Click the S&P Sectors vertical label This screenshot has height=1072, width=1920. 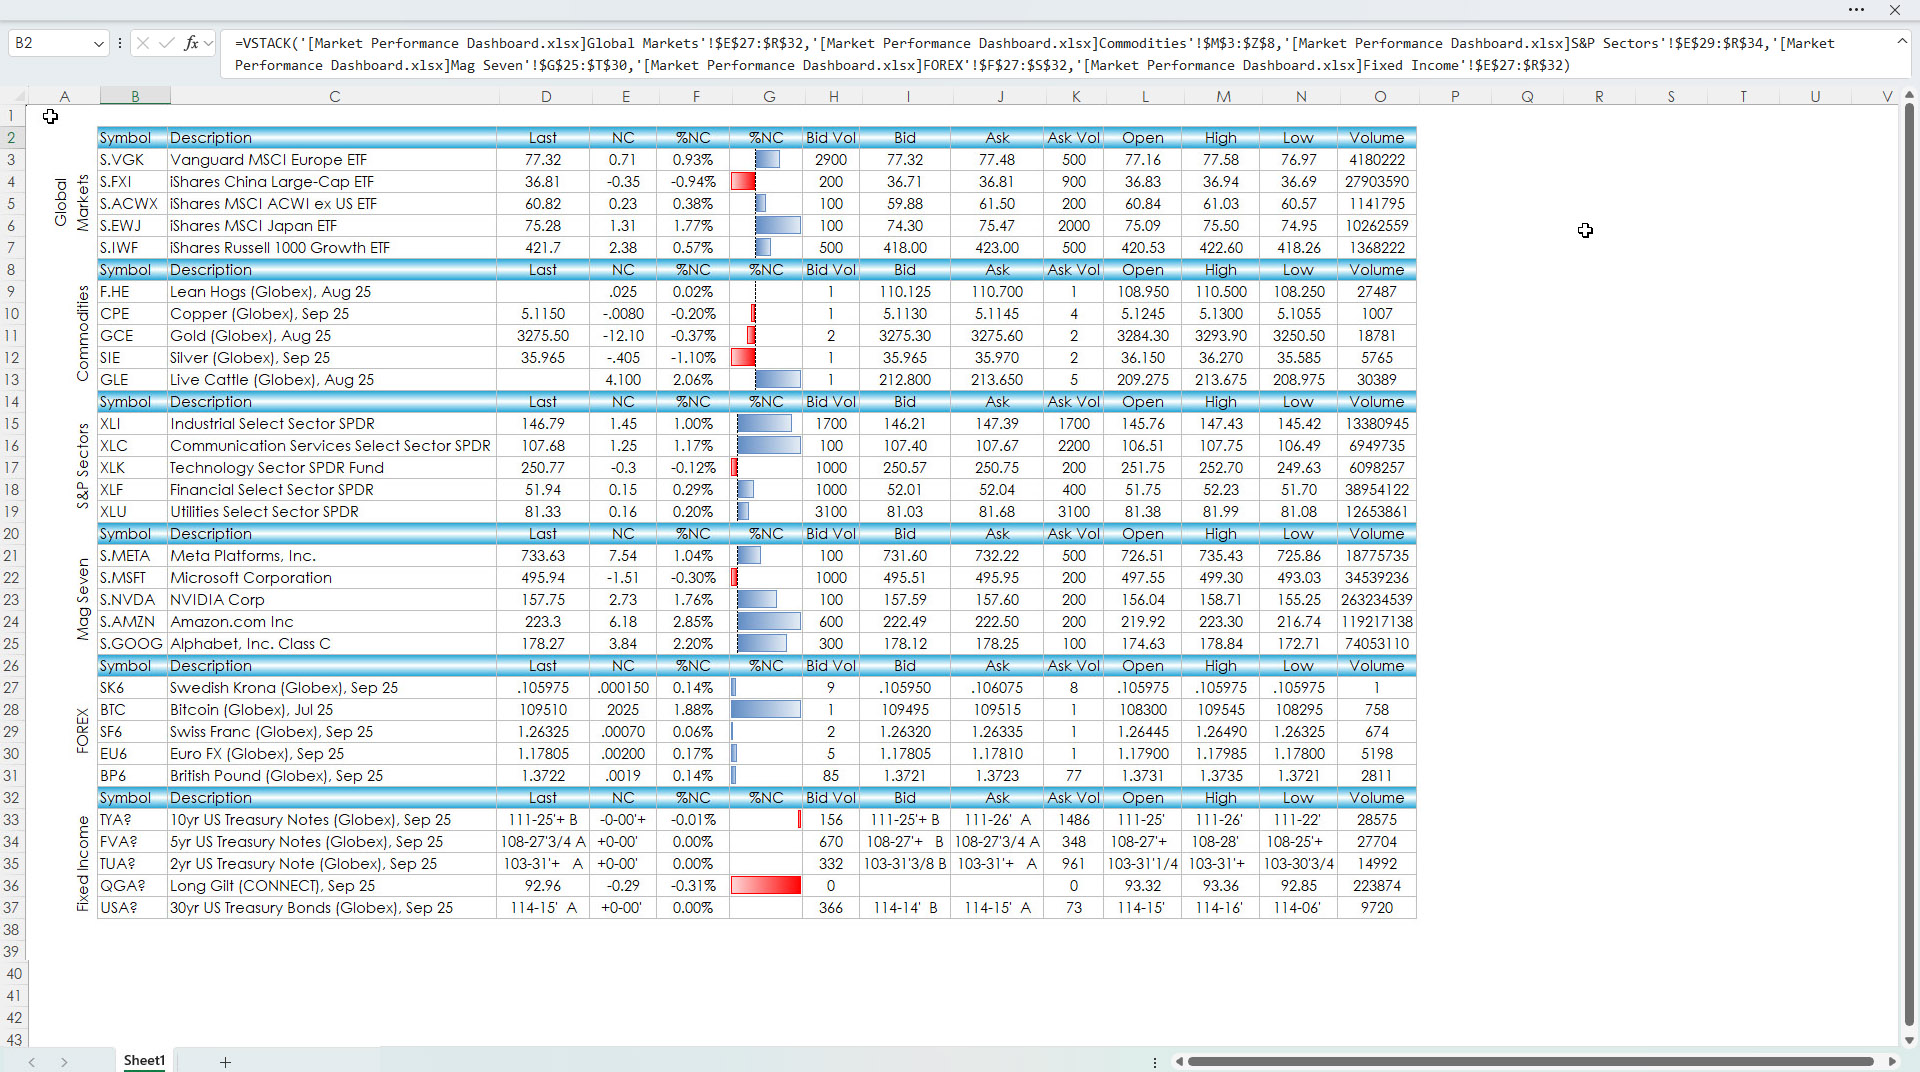click(x=83, y=467)
